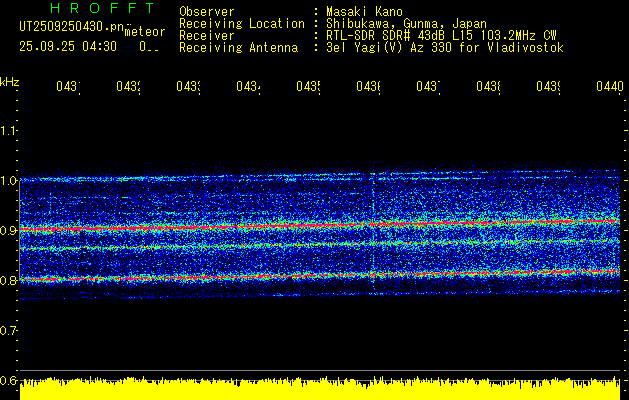
Task: Click the antenna text 3el Yagi(V) Az 330
Action: click(x=391, y=48)
